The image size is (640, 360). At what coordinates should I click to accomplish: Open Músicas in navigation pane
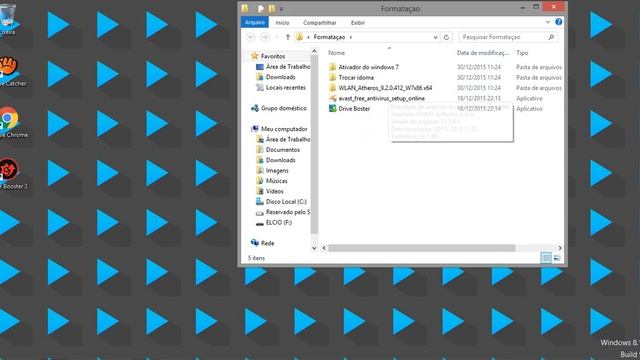[x=276, y=181]
